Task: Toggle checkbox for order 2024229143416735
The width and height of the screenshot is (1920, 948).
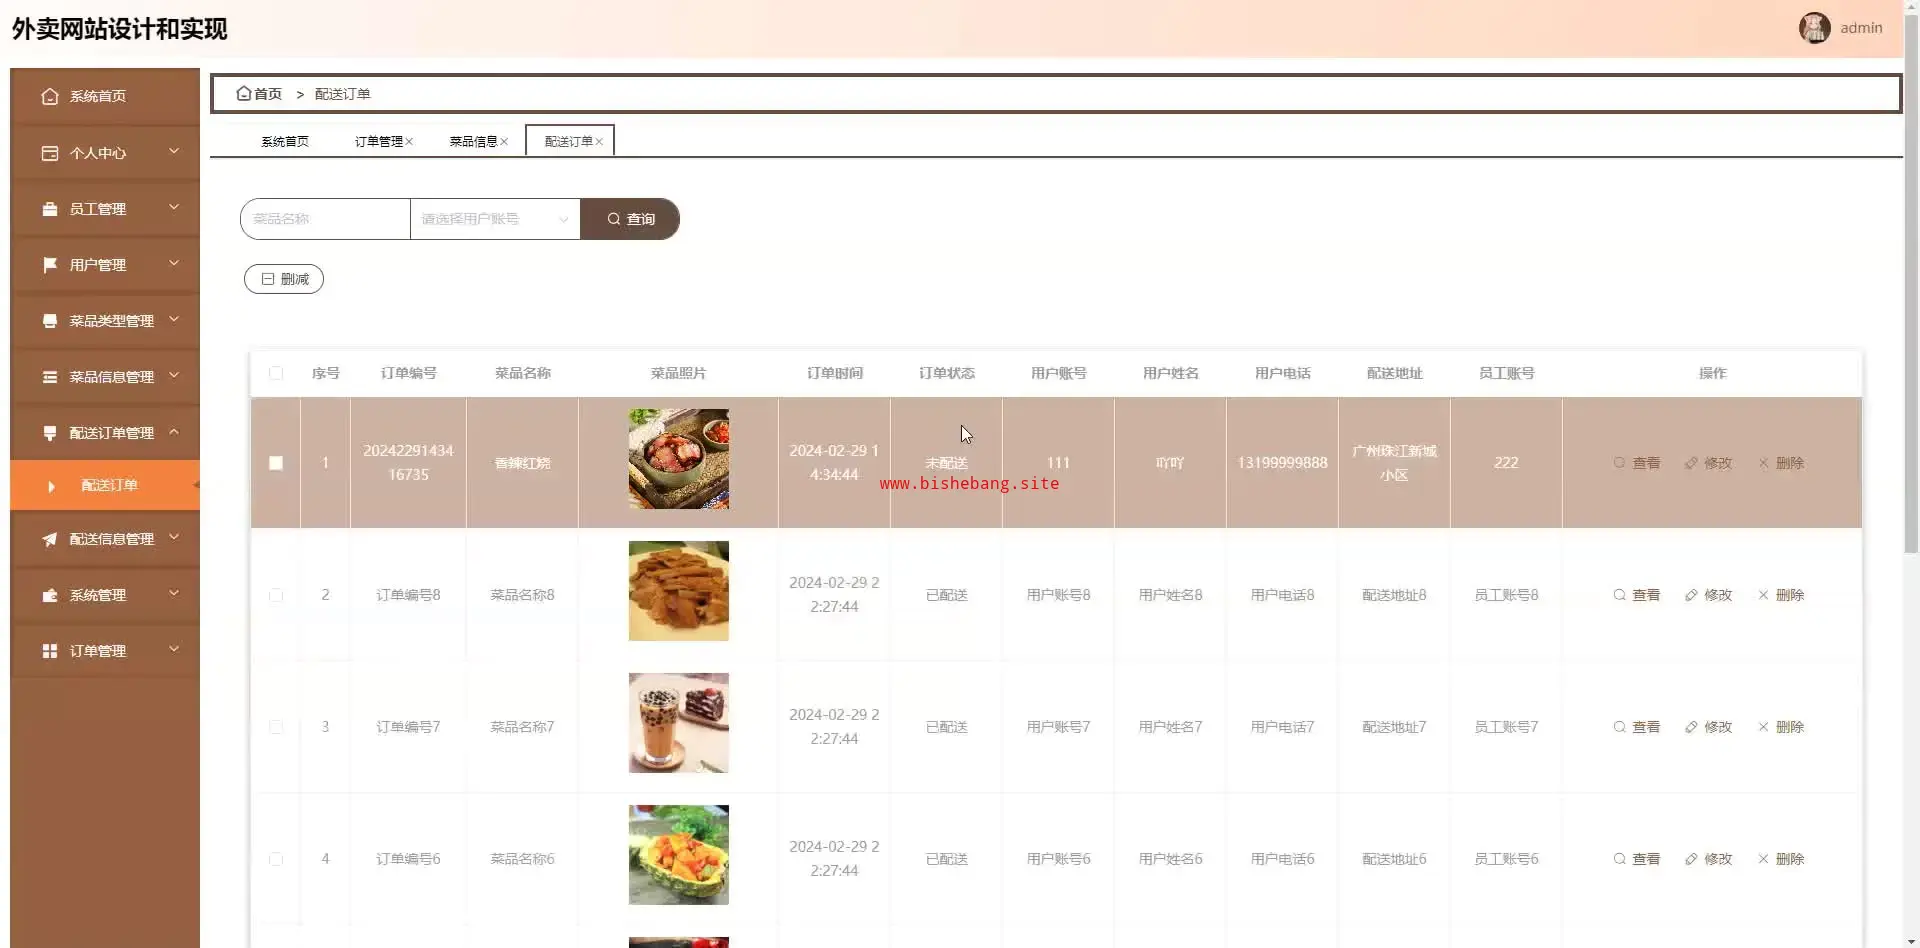Action: tap(276, 463)
